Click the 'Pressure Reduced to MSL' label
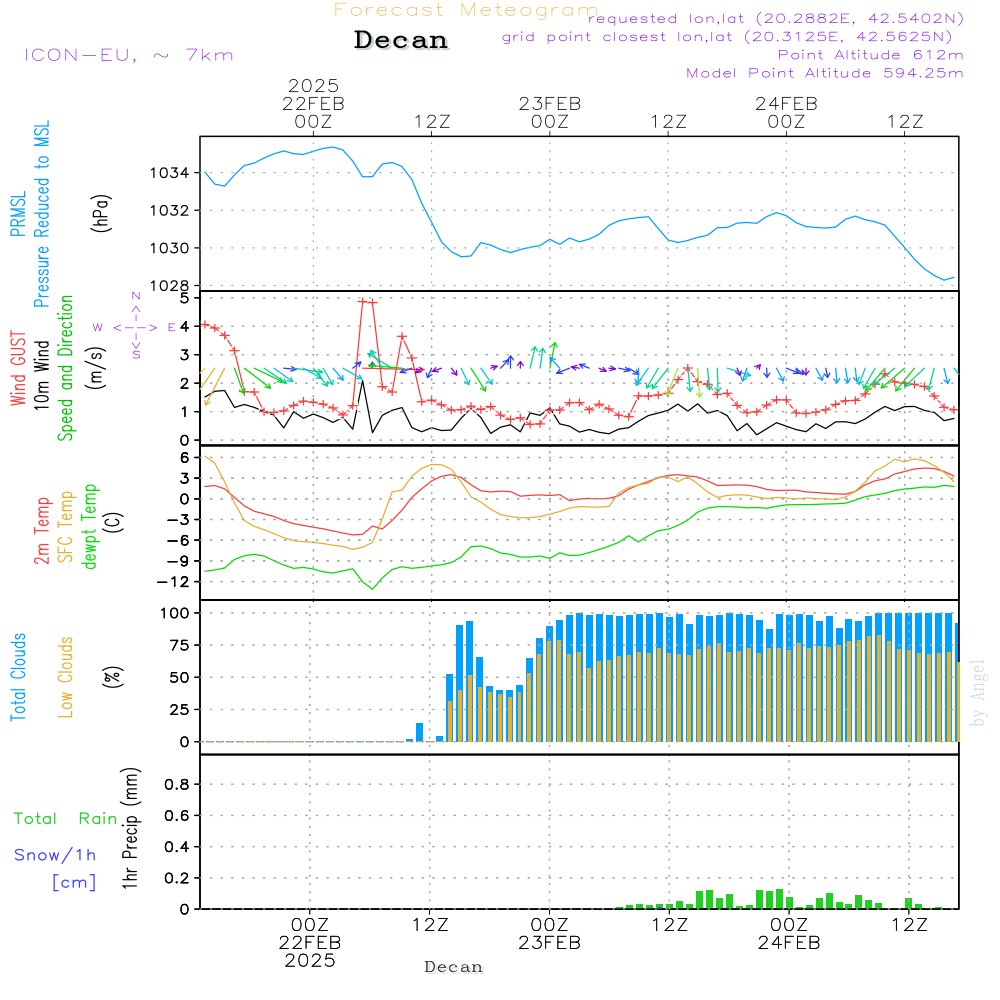The image size is (1000, 1000). pyautogui.click(x=41, y=214)
